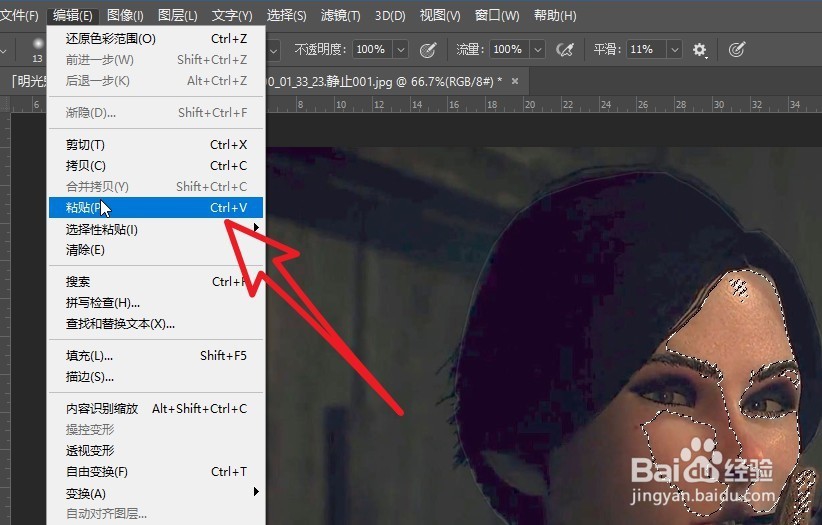
Task: Open the 选择(S) menu
Action: click(x=286, y=15)
